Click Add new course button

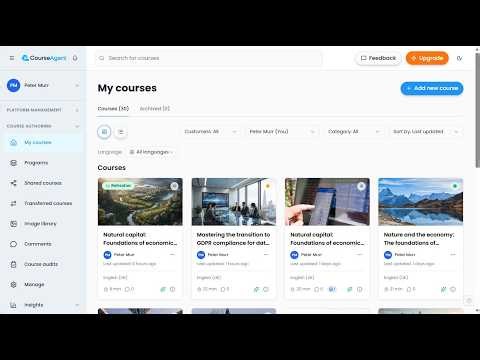pos(432,88)
